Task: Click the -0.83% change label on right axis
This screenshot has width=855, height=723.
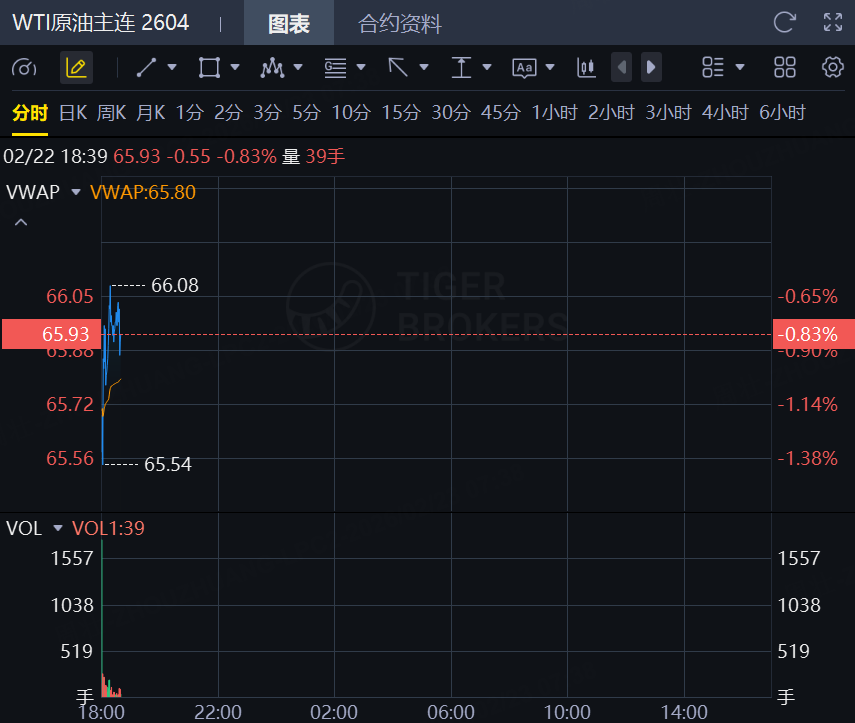Action: (x=814, y=334)
